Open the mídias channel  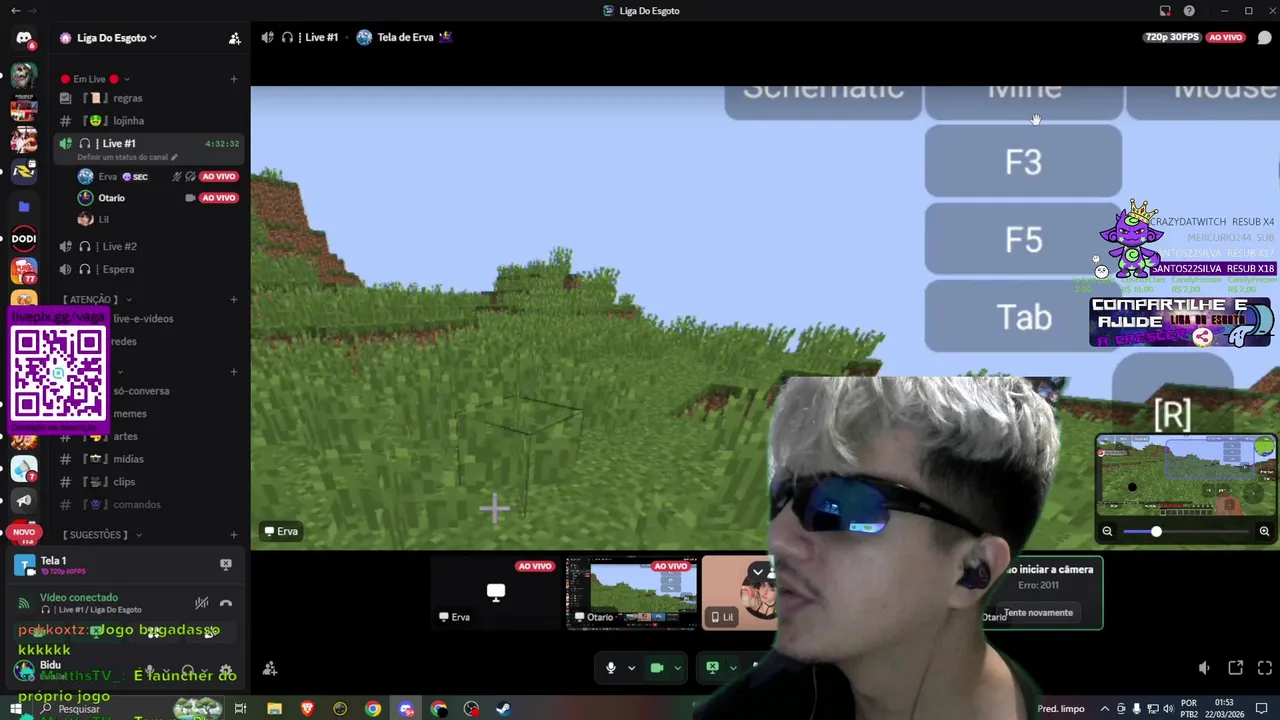(x=150, y=459)
